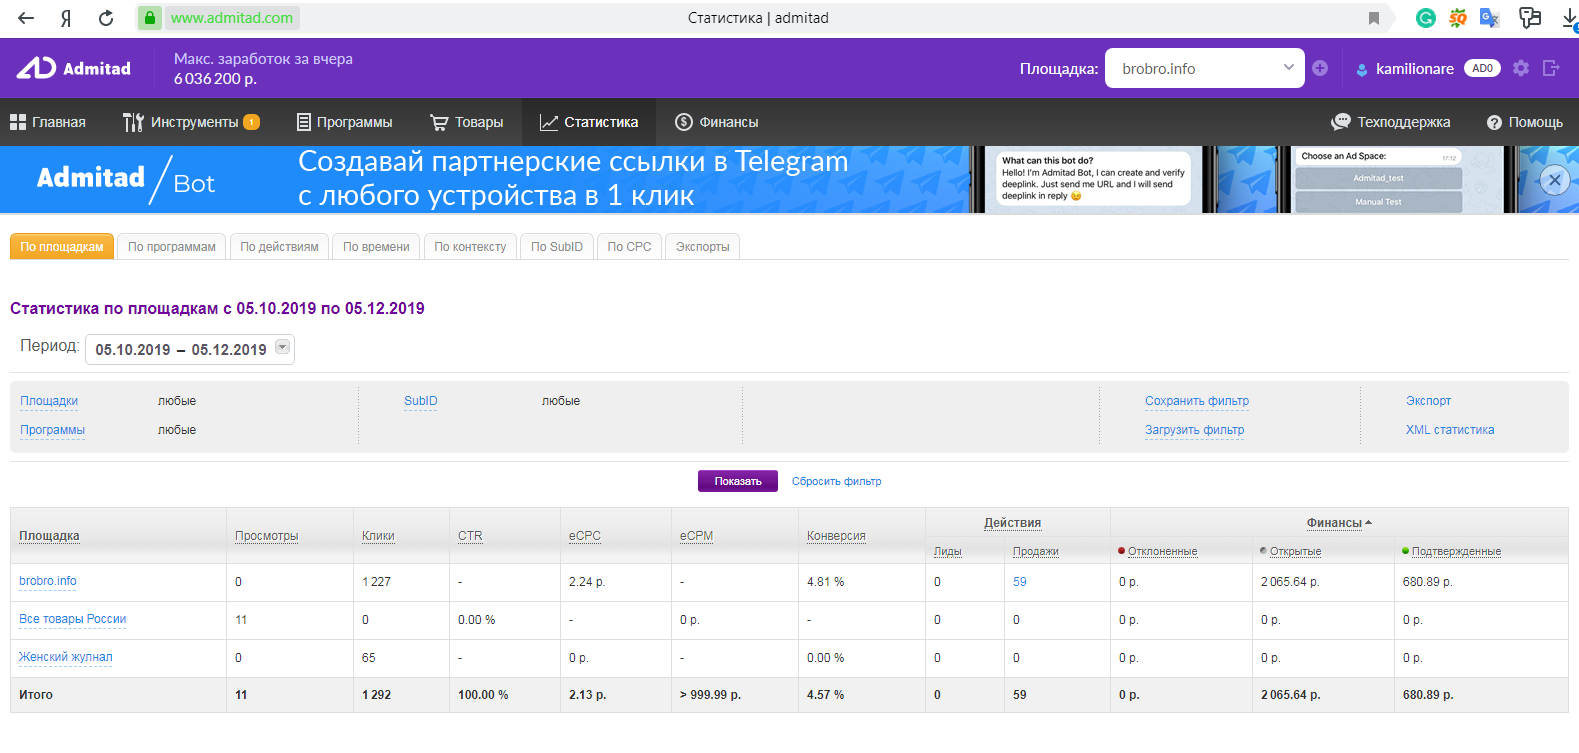Sort by Отклоненные column header

tap(1162, 551)
